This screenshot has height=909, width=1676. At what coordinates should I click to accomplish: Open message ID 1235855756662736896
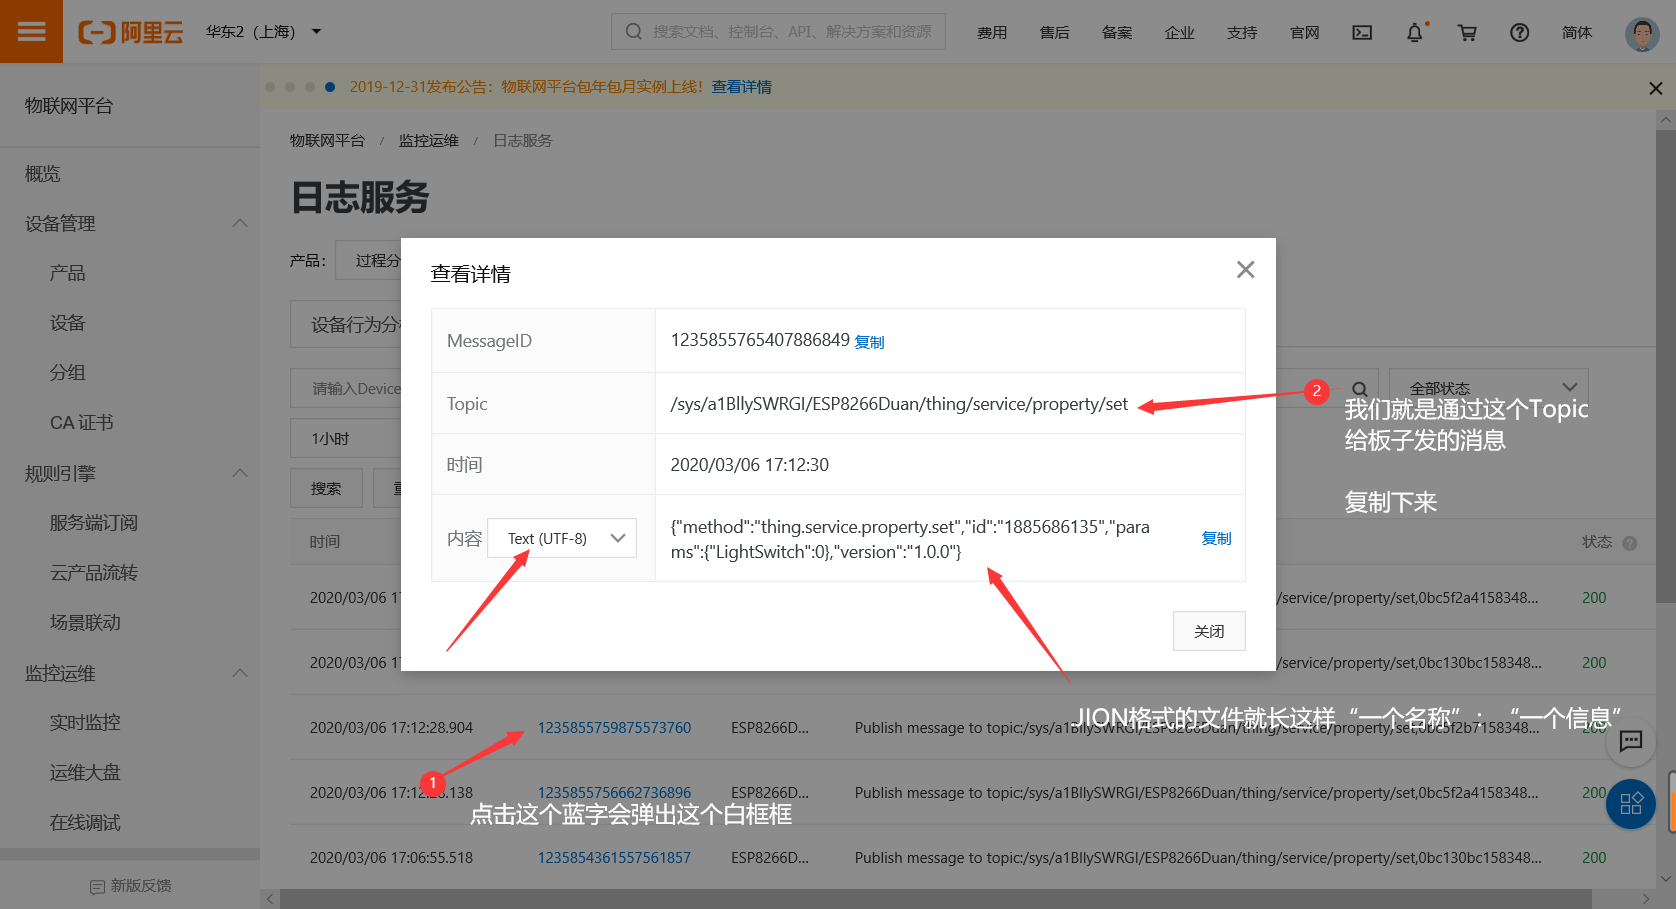(614, 792)
